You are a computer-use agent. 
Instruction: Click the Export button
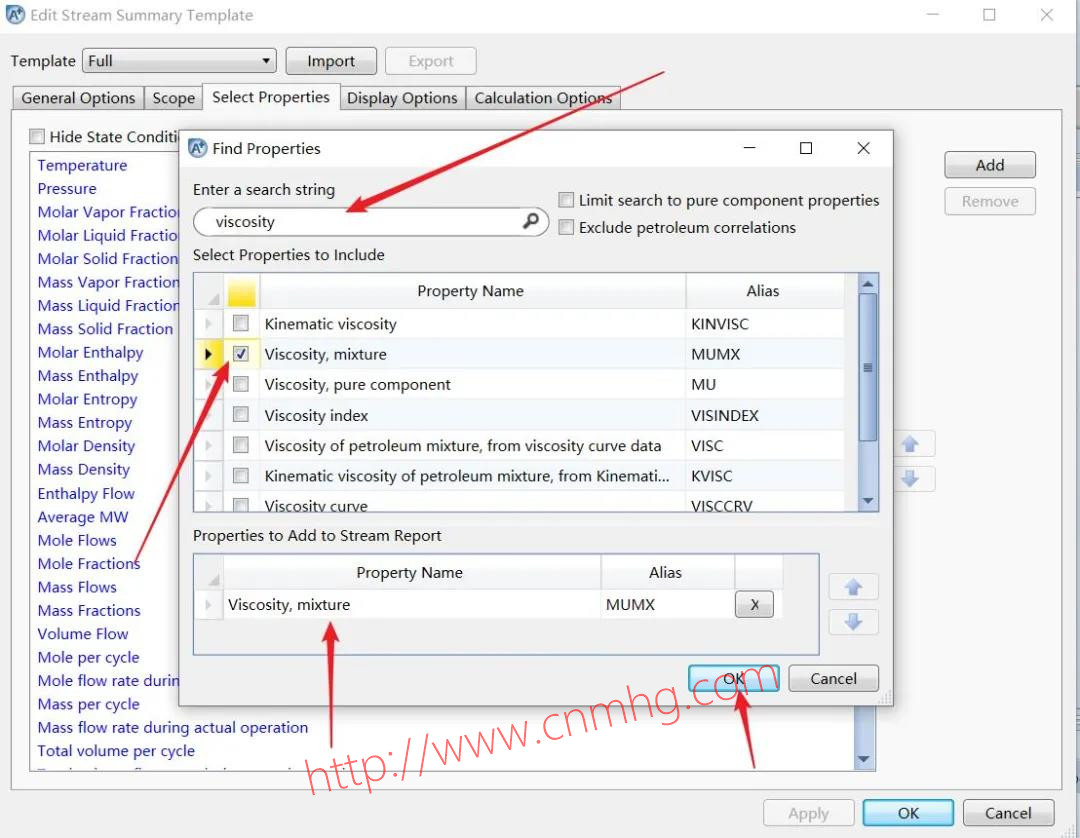pos(430,61)
